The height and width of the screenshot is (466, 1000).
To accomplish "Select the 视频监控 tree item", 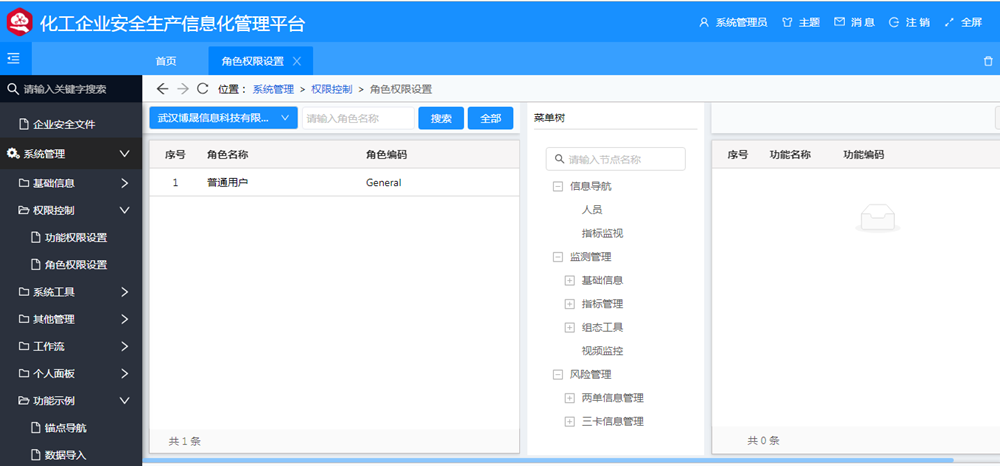I will pyautogui.click(x=602, y=351).
